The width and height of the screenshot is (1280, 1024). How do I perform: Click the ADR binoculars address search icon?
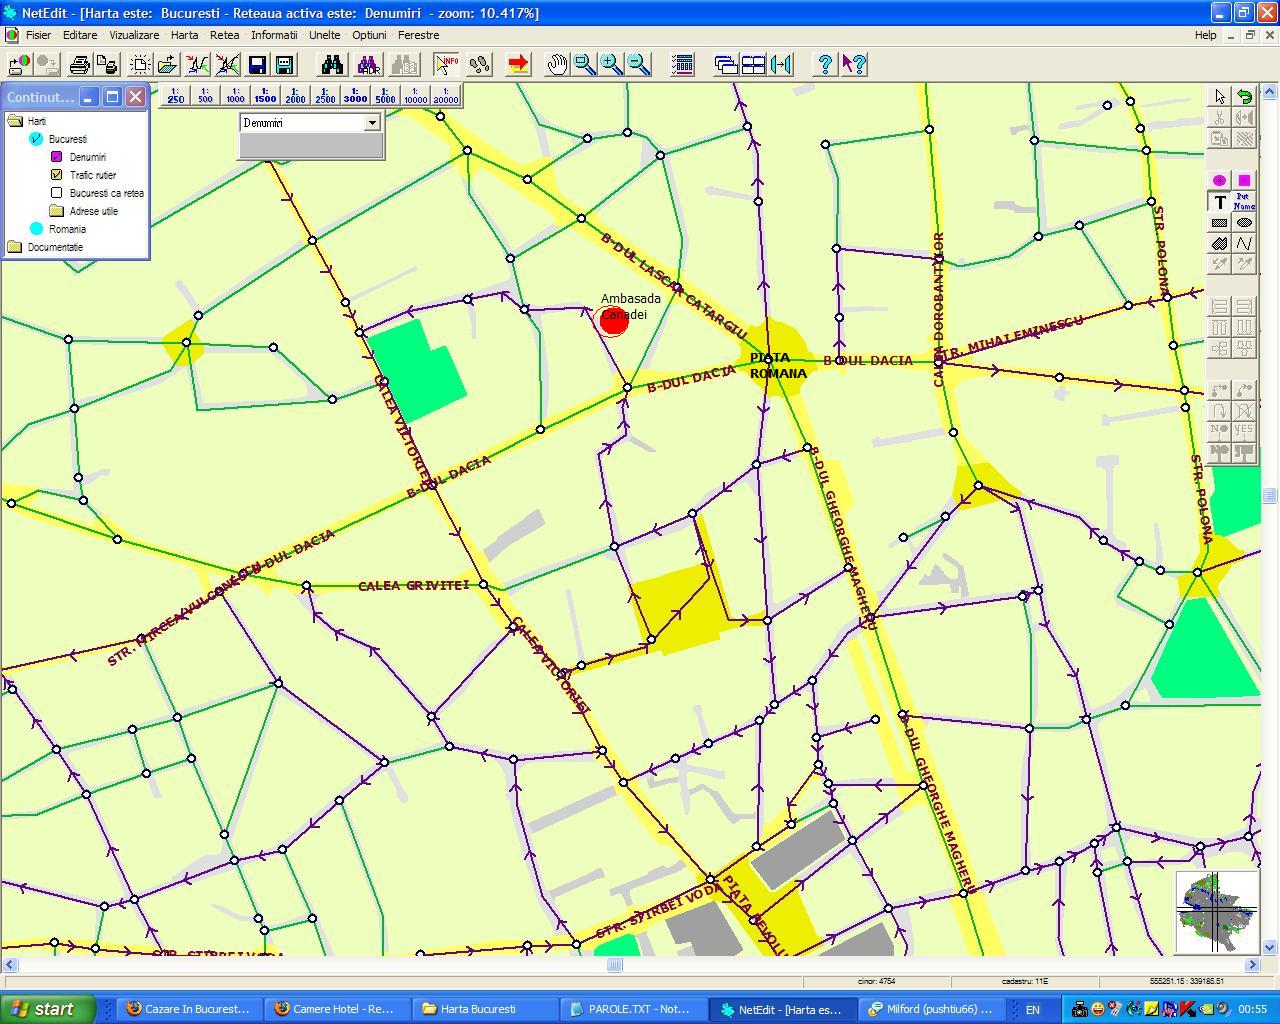click(368, 65)
